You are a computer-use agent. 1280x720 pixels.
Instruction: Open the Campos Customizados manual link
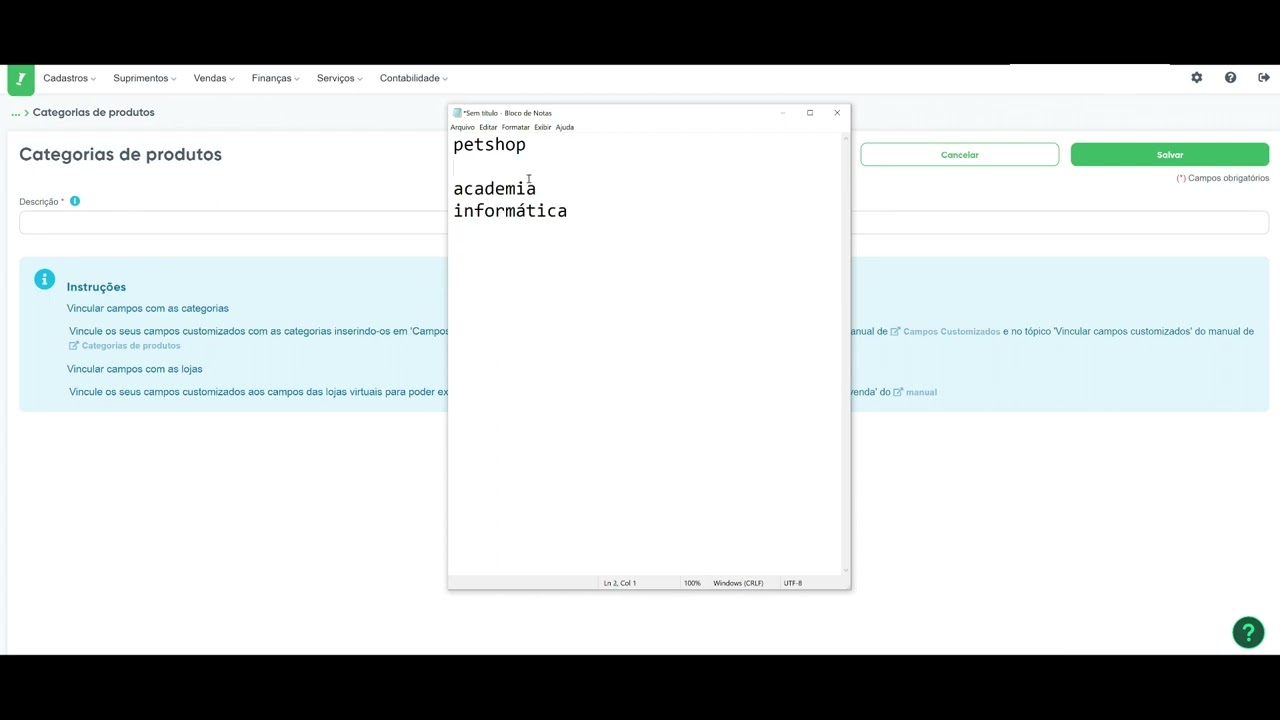click(945, 331)
